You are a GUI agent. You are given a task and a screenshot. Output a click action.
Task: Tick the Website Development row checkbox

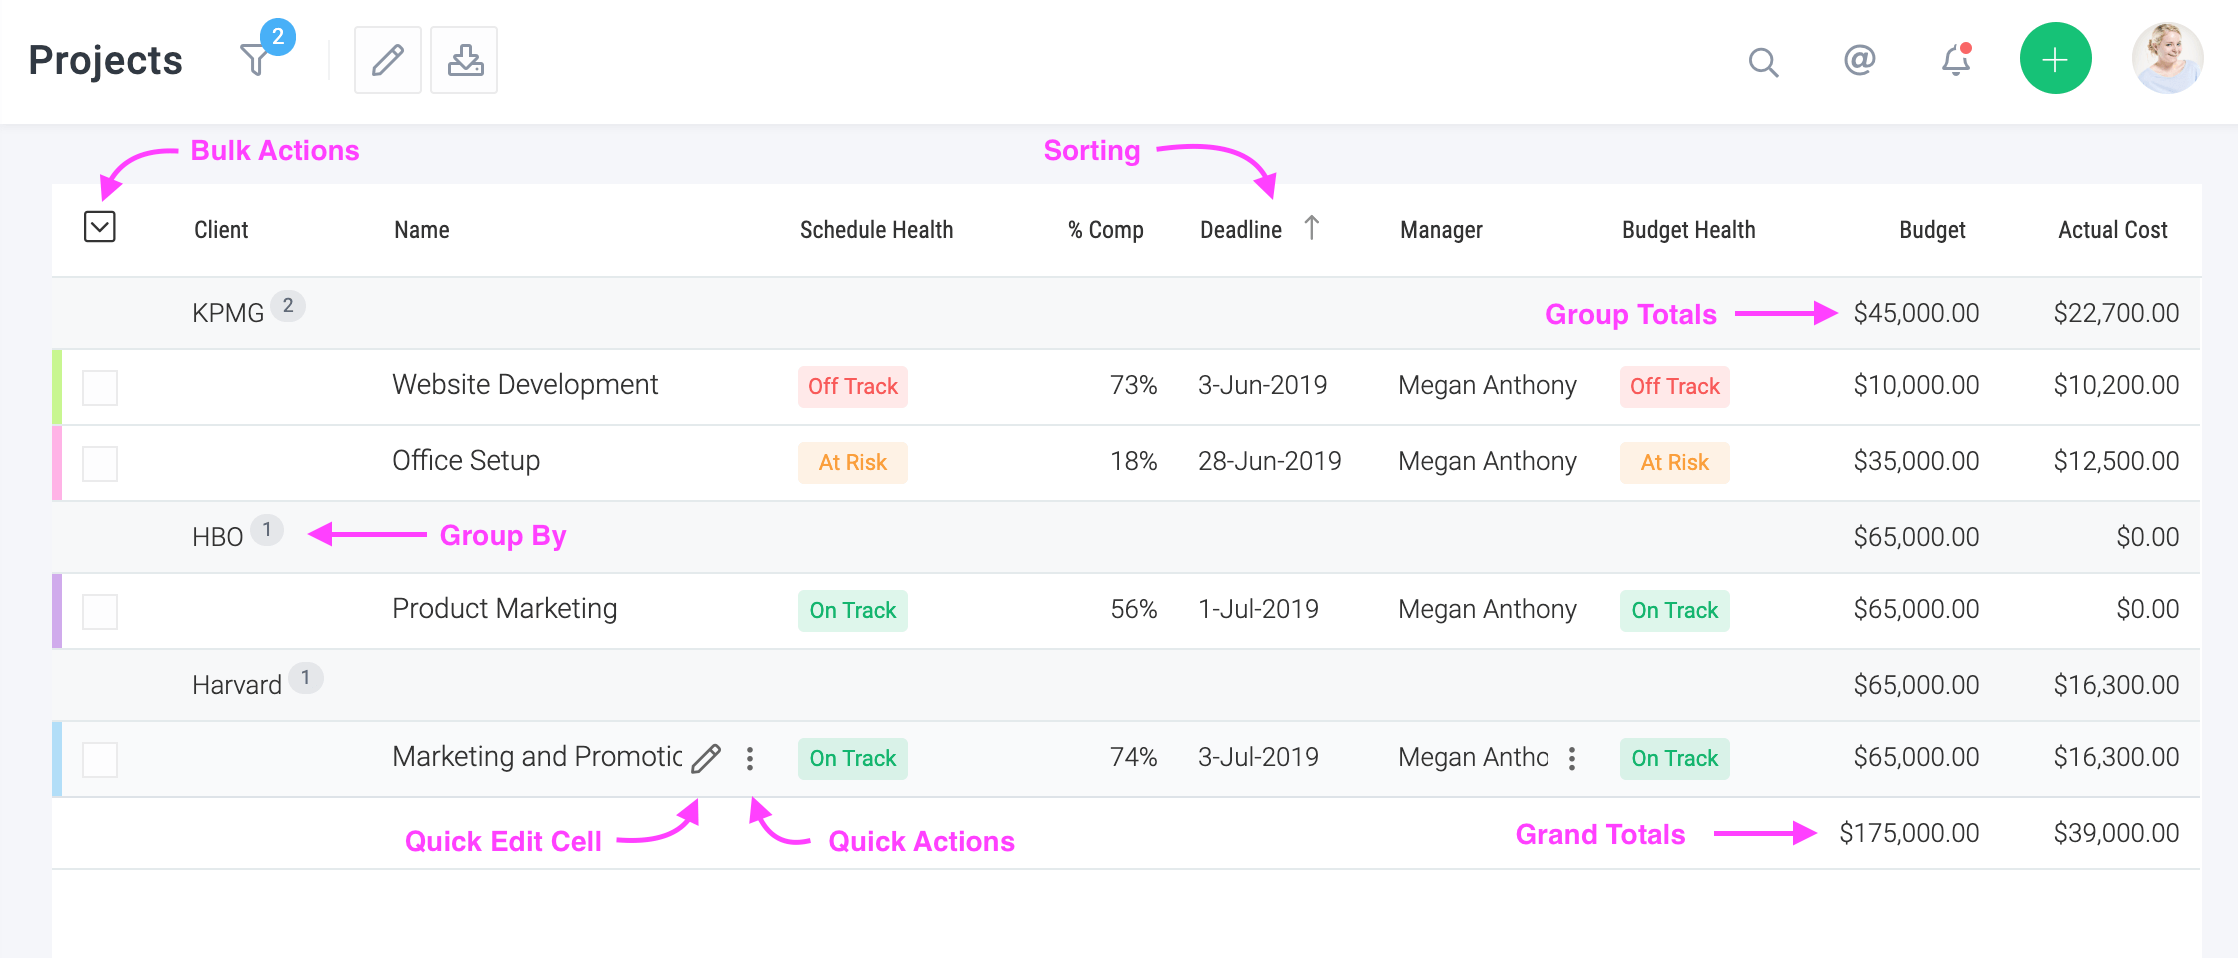pyautogui.click(x=100, y=387)
